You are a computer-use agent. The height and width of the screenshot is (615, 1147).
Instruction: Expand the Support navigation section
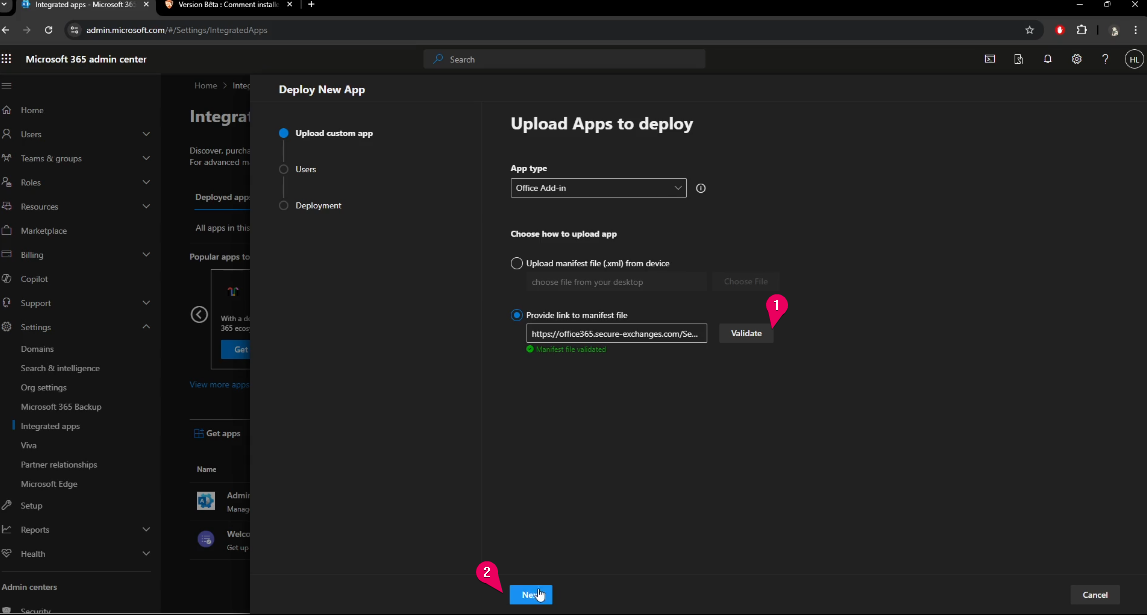146,303
